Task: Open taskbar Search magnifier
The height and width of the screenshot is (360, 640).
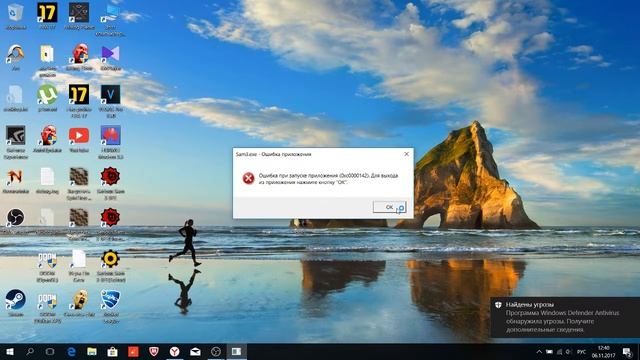Action: (x=30, y=351)
